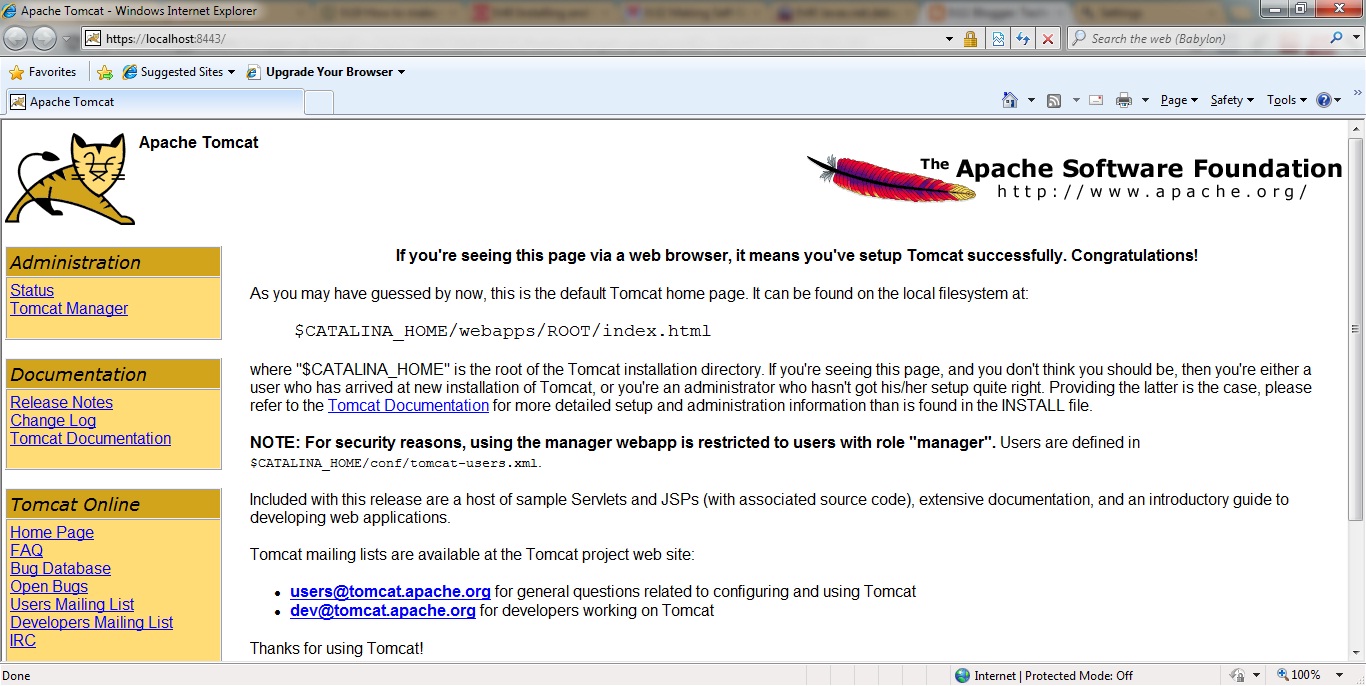The image size is (1366, 686).
Task: Click the Refresh arrows icon
Action: pyautogui.click(x=1022, y=39)
